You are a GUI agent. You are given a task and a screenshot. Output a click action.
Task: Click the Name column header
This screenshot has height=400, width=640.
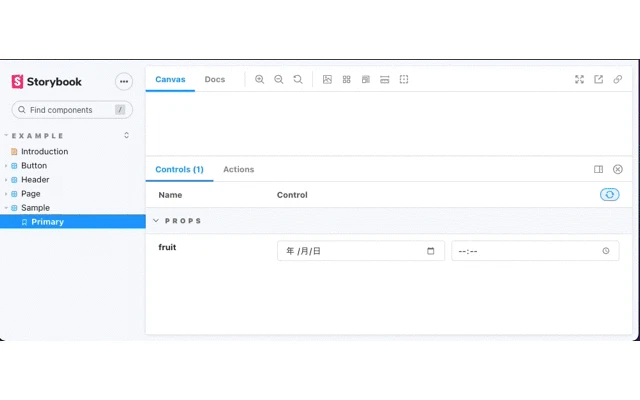(170, 195)
